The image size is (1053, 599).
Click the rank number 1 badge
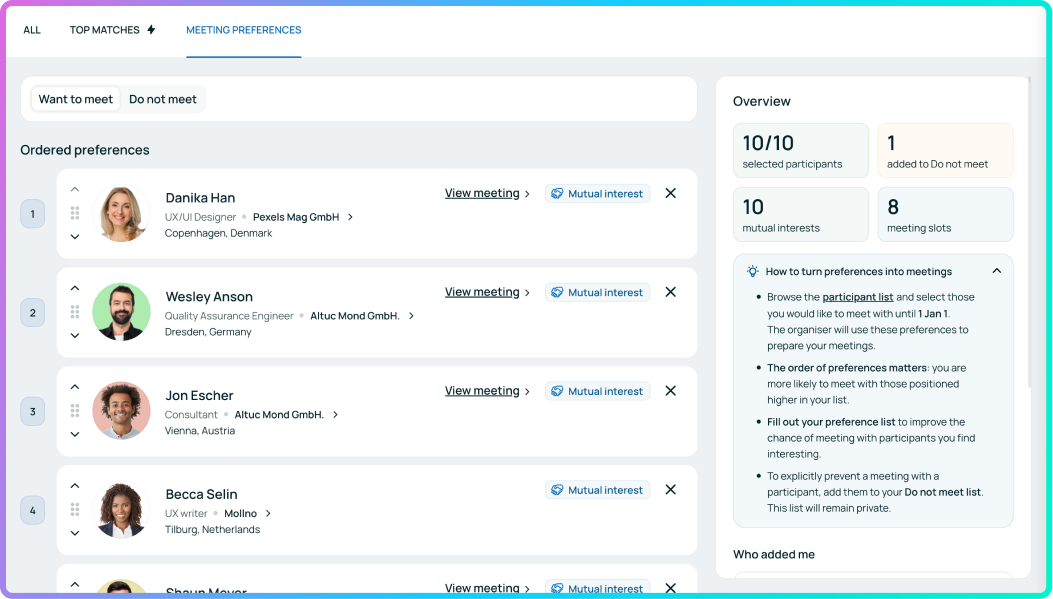click(32, 214)
